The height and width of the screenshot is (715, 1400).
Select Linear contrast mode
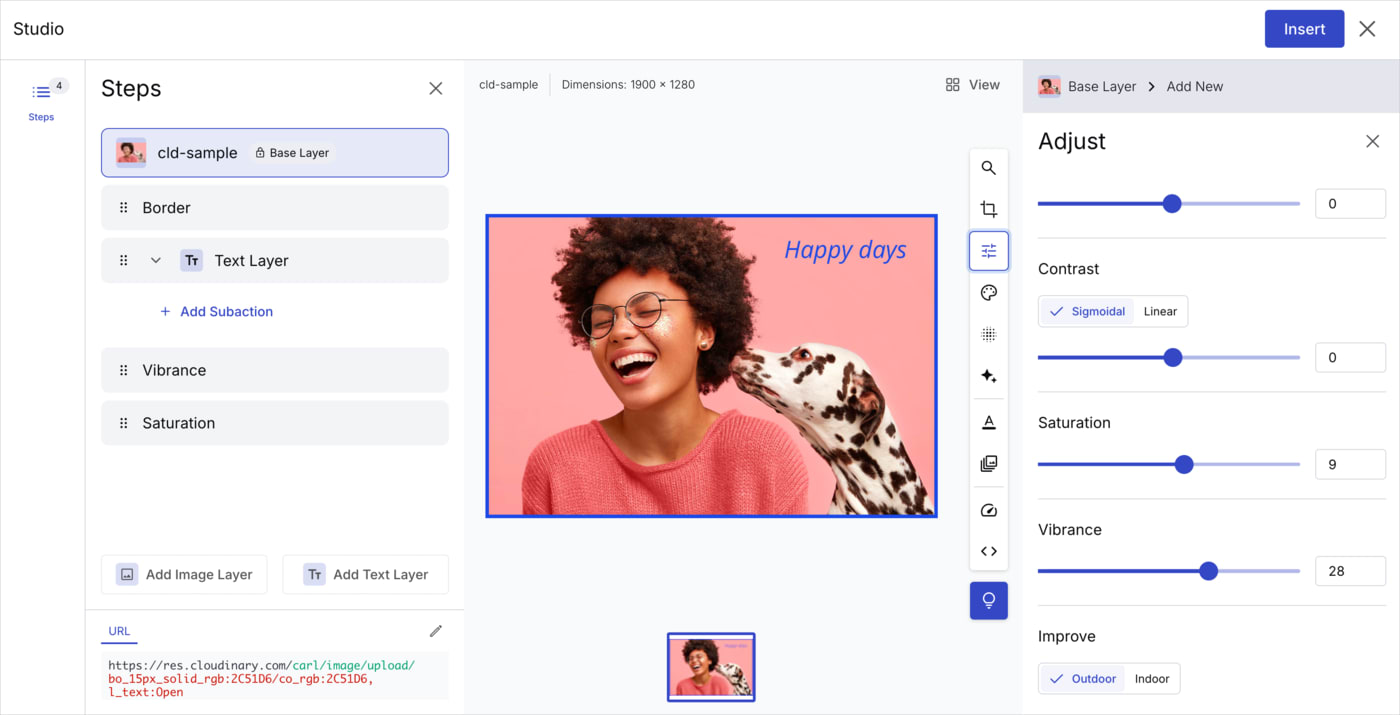coord(1160,311)
